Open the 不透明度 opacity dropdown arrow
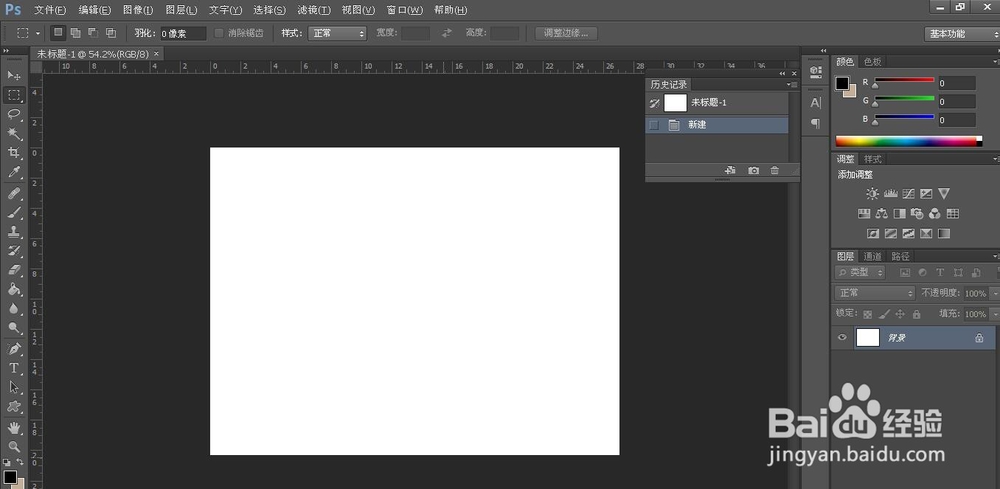1000x489 pixels. tap(994, 293)
